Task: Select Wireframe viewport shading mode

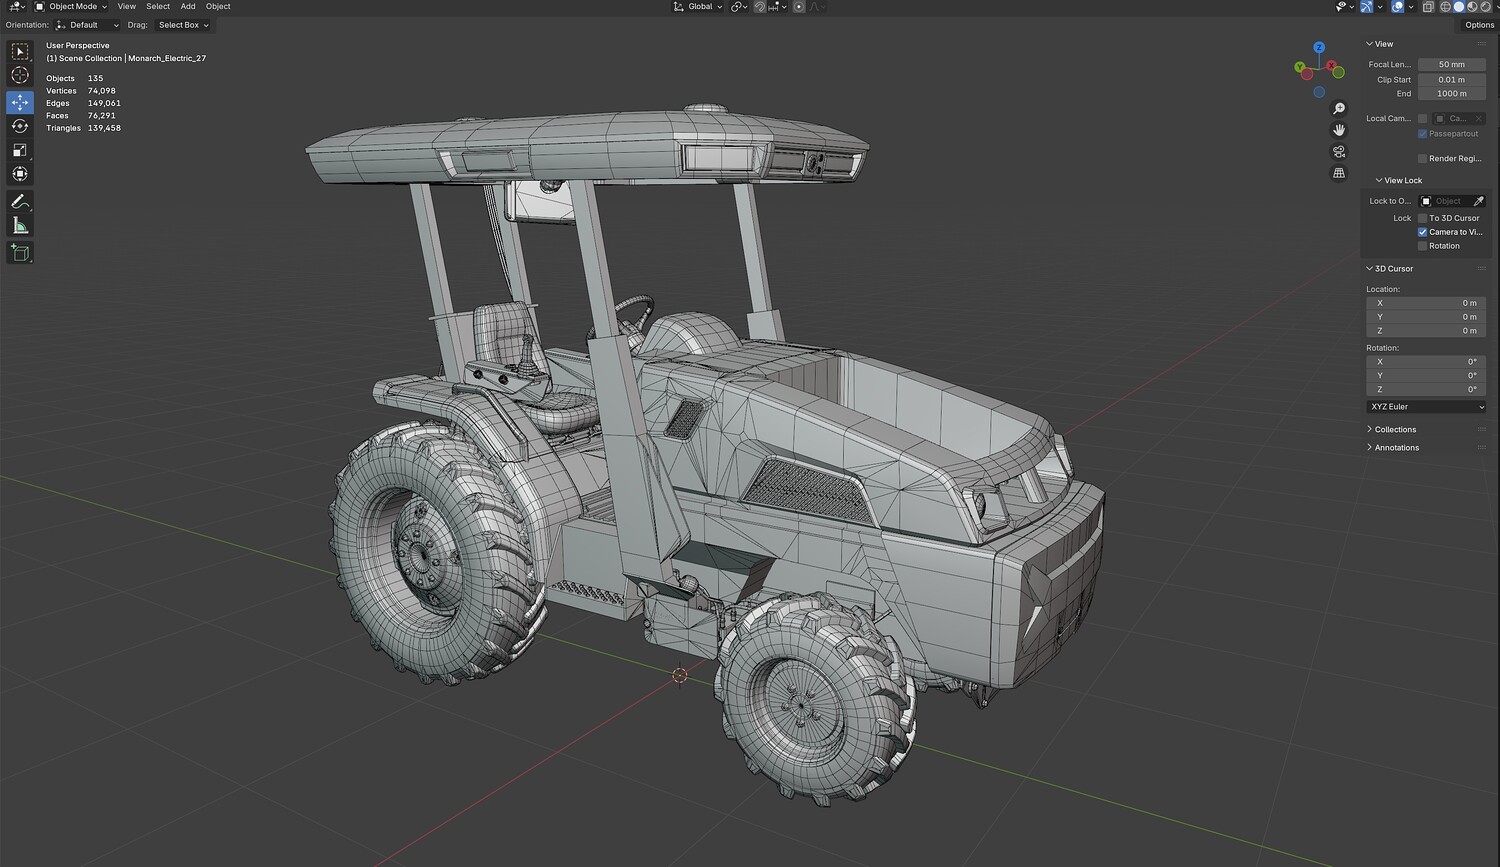Action: [x=1446, y=7]
